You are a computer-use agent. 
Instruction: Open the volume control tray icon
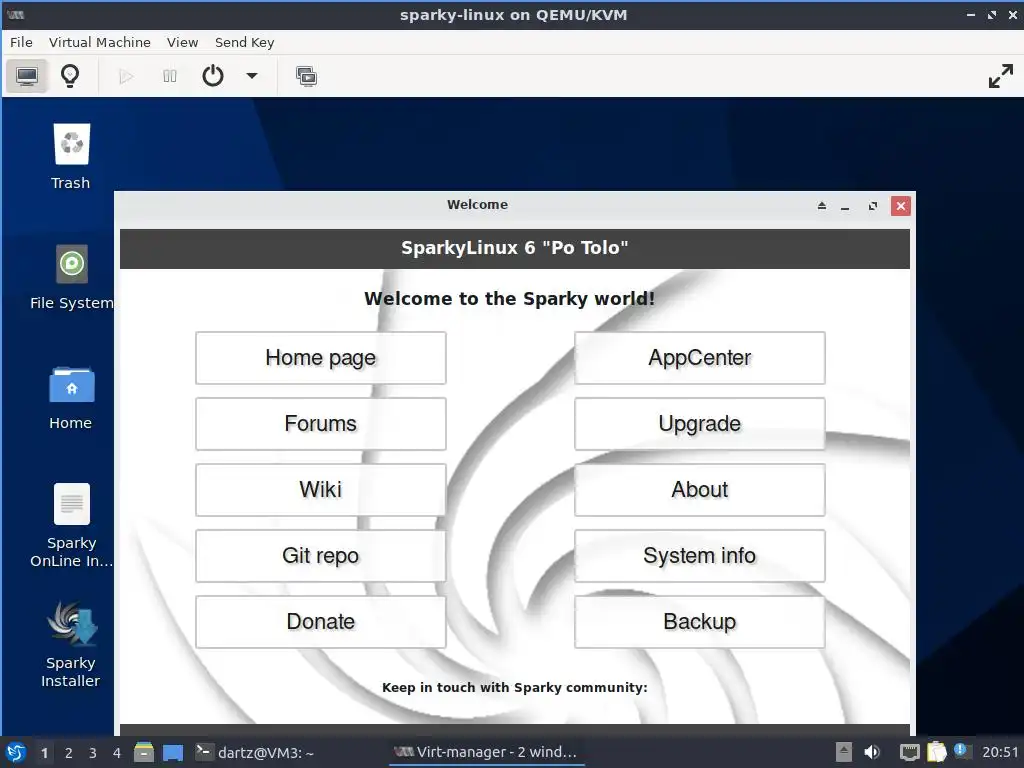[x=871, y=752]
